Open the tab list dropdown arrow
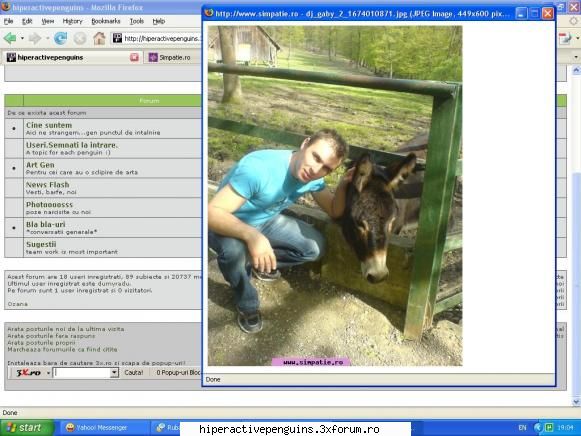Screen dimensions: 581x436 [x=576, y=57]
